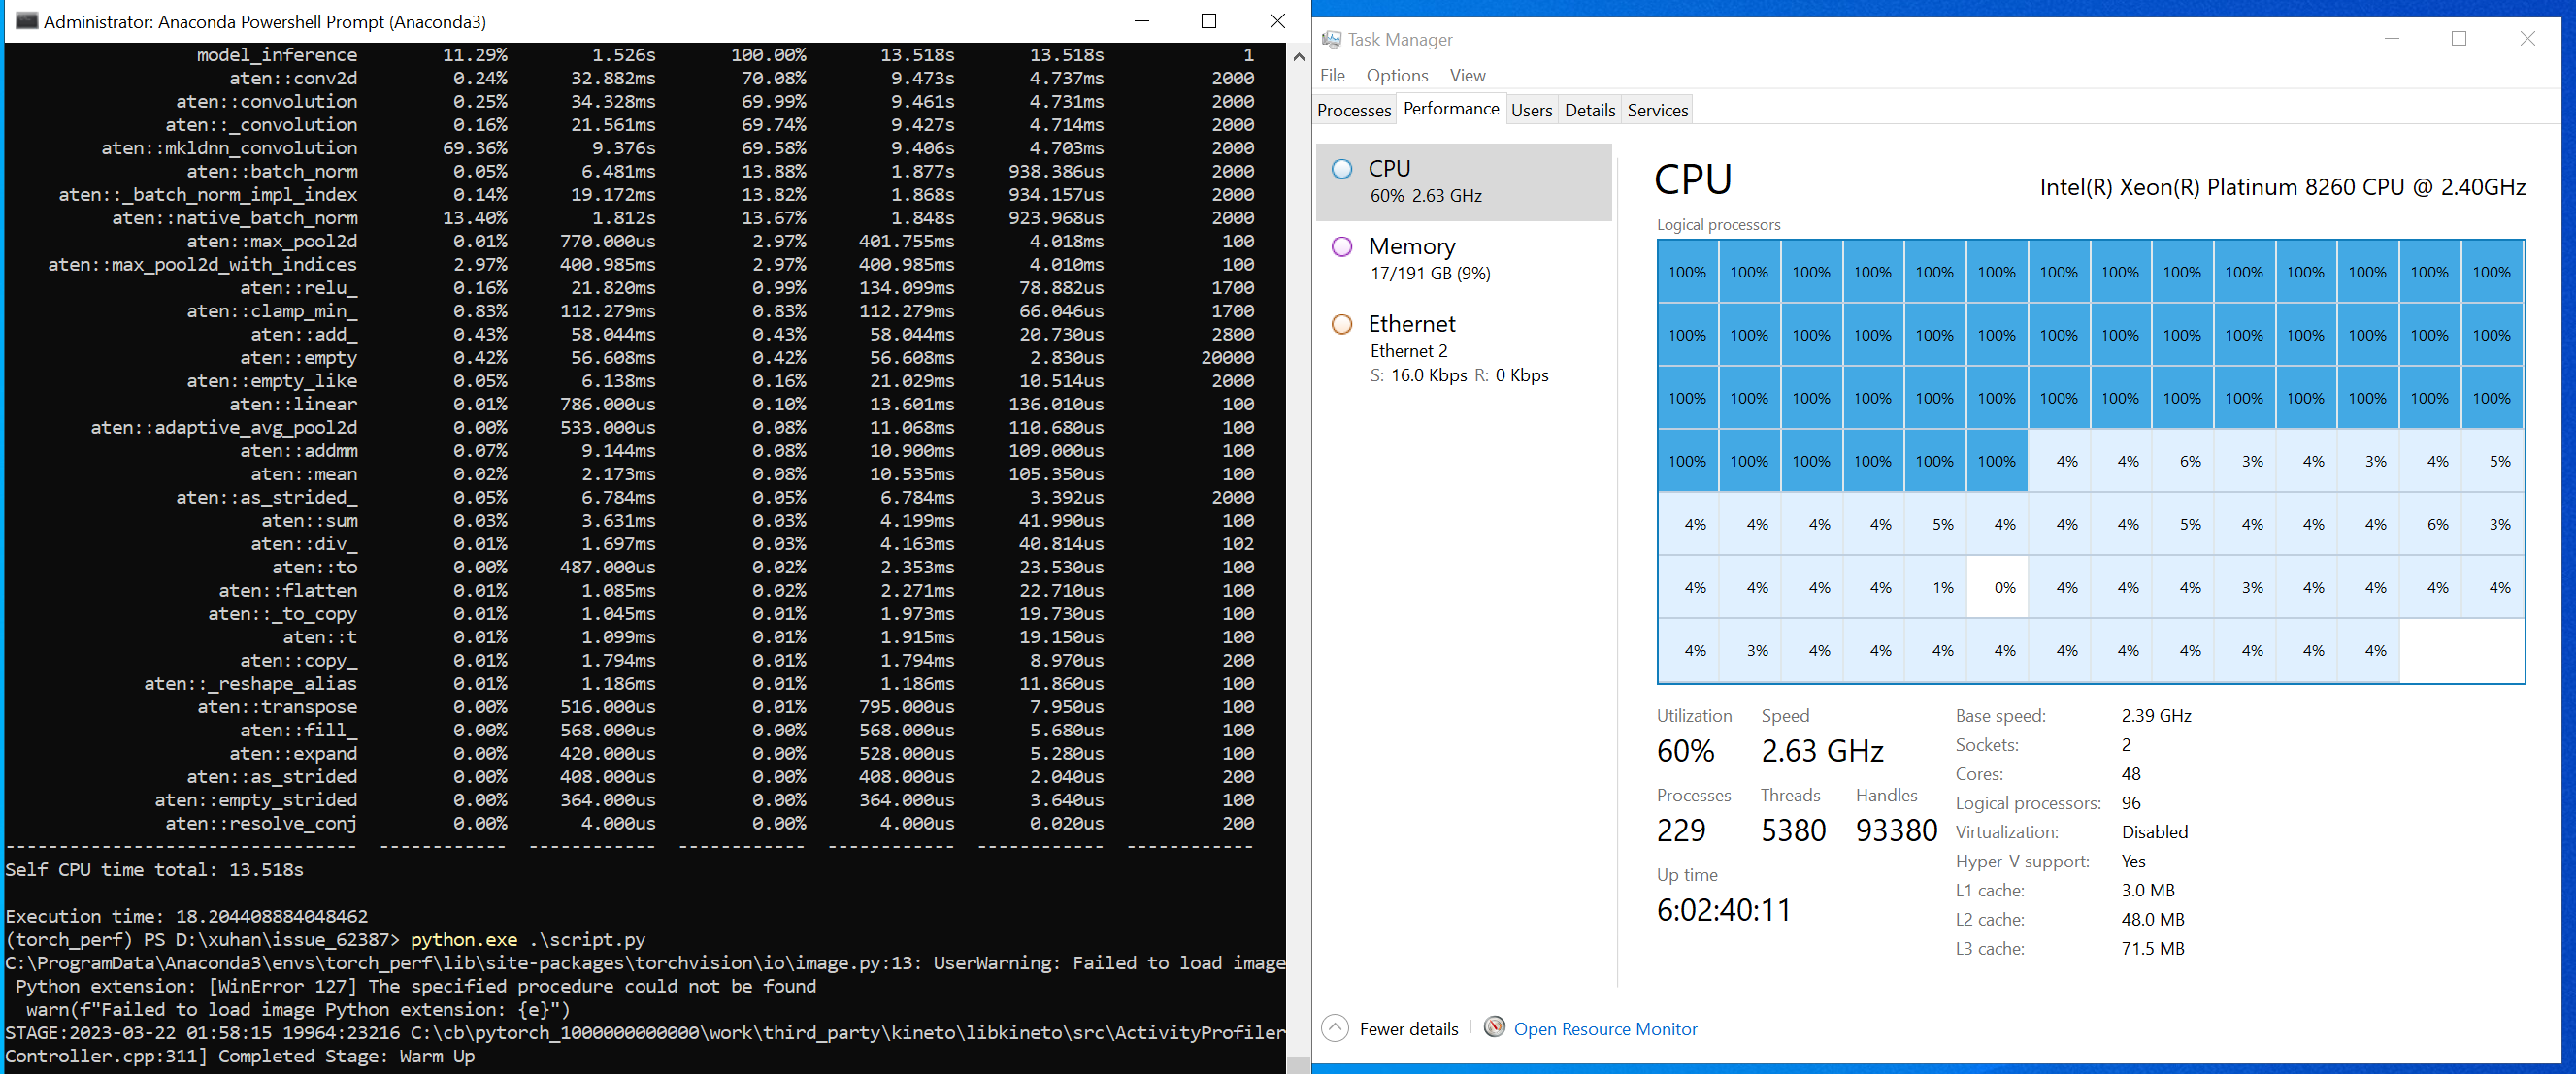Click the PowerShell icon on the terminal title bar
2576x1074 pixels.
coord(25,20)
